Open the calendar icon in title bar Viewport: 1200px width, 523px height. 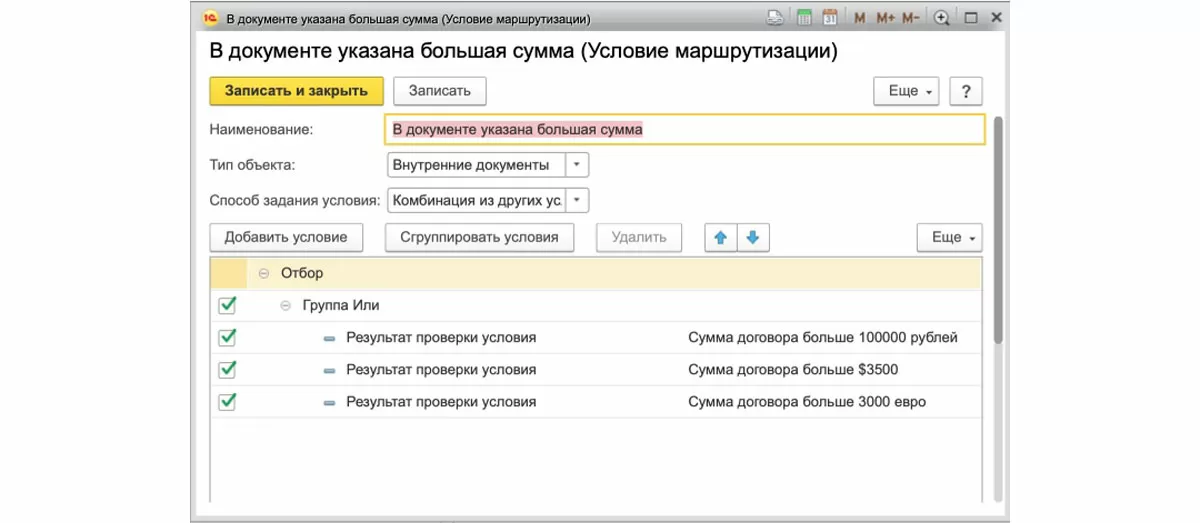click(830, 18)
